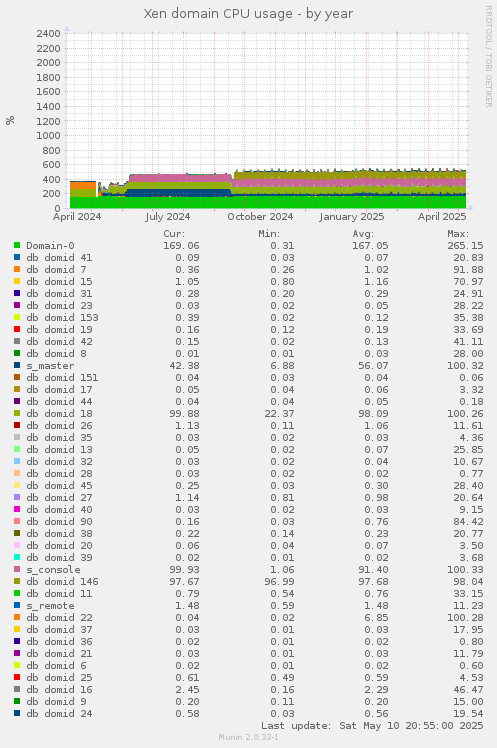
Task: Click the s_console current value '99.93'
Action: [184, 570]
